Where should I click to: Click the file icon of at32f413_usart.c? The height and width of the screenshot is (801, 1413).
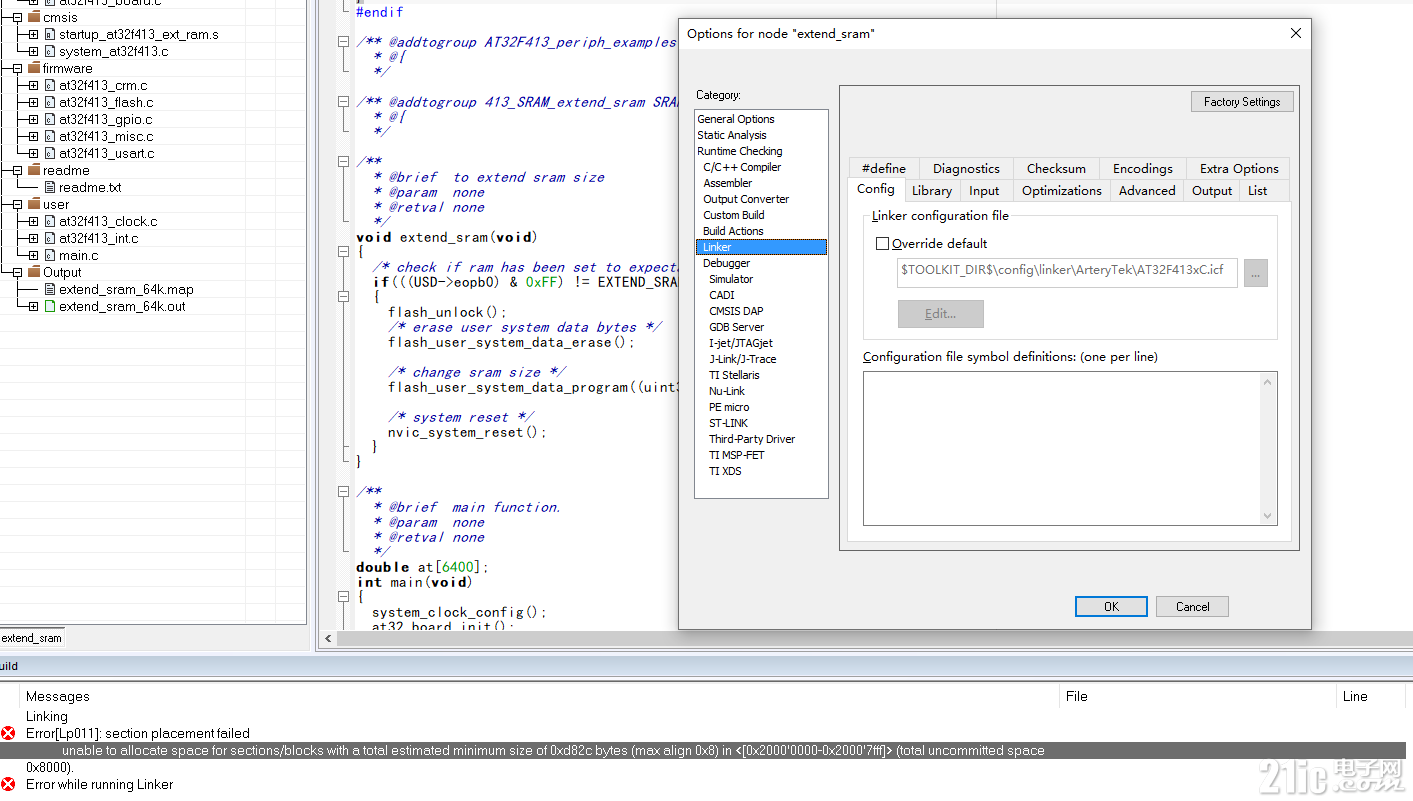tap(49, 153)
